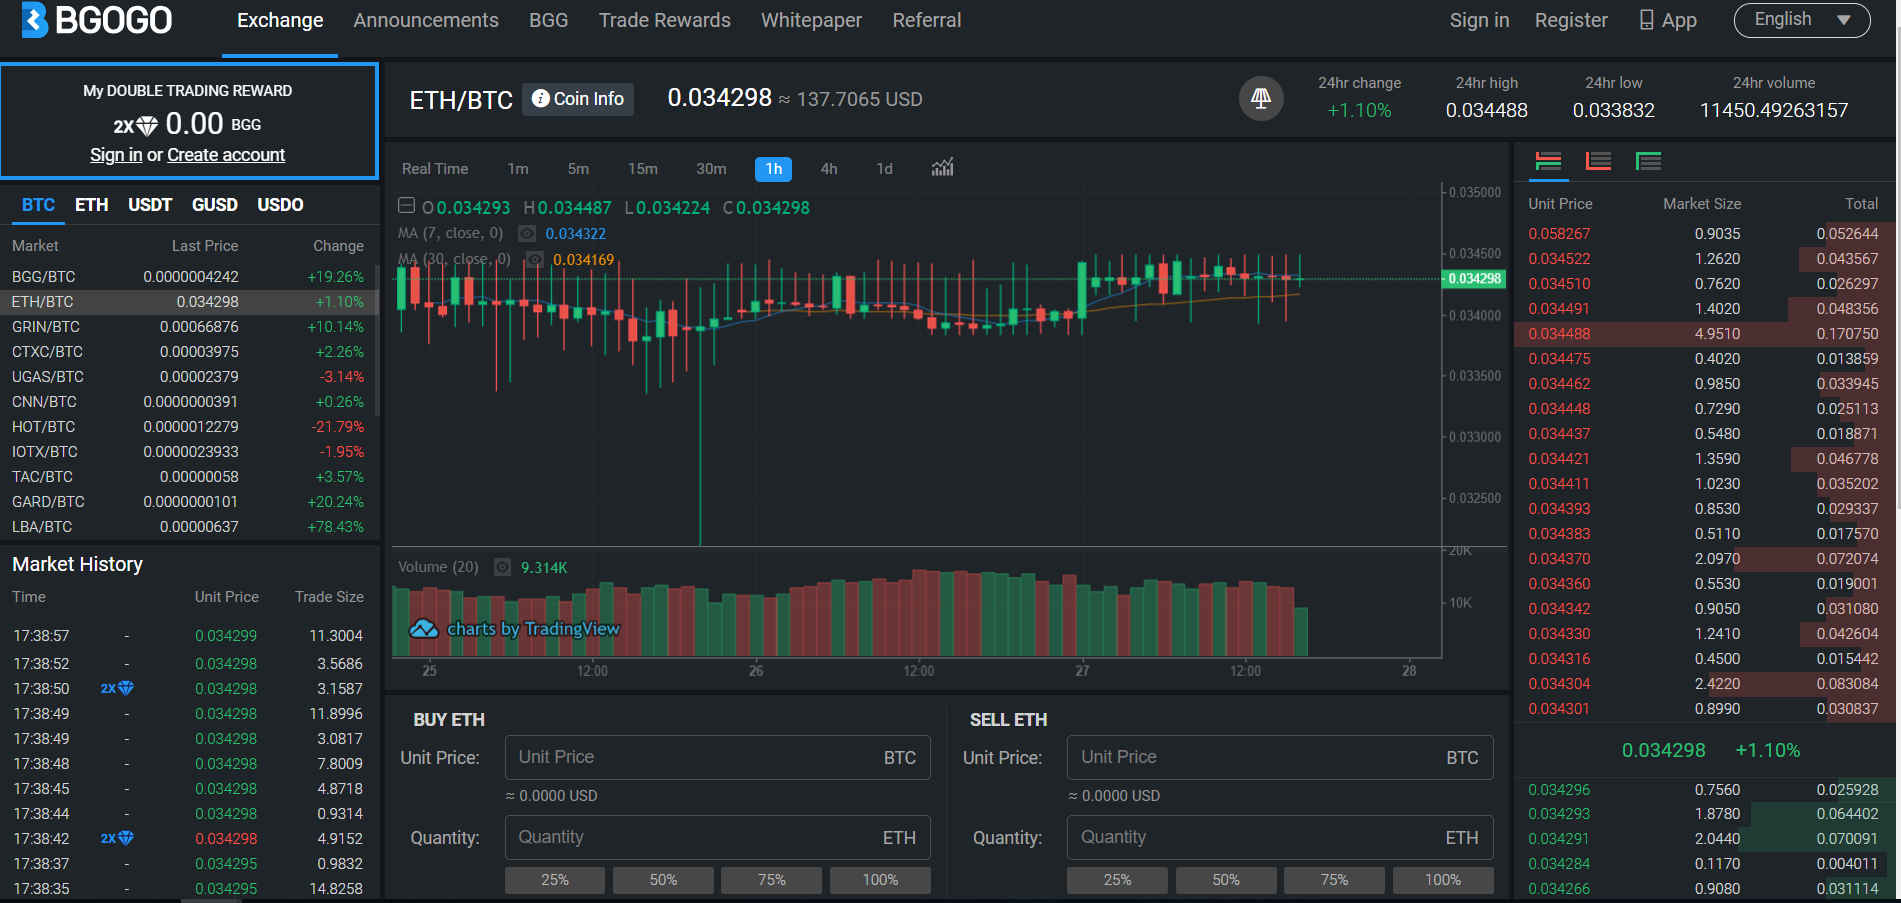This screenshot has height=903, width=1901.
Task: Open the Exchange tab
Action: (x=280, y=20)
